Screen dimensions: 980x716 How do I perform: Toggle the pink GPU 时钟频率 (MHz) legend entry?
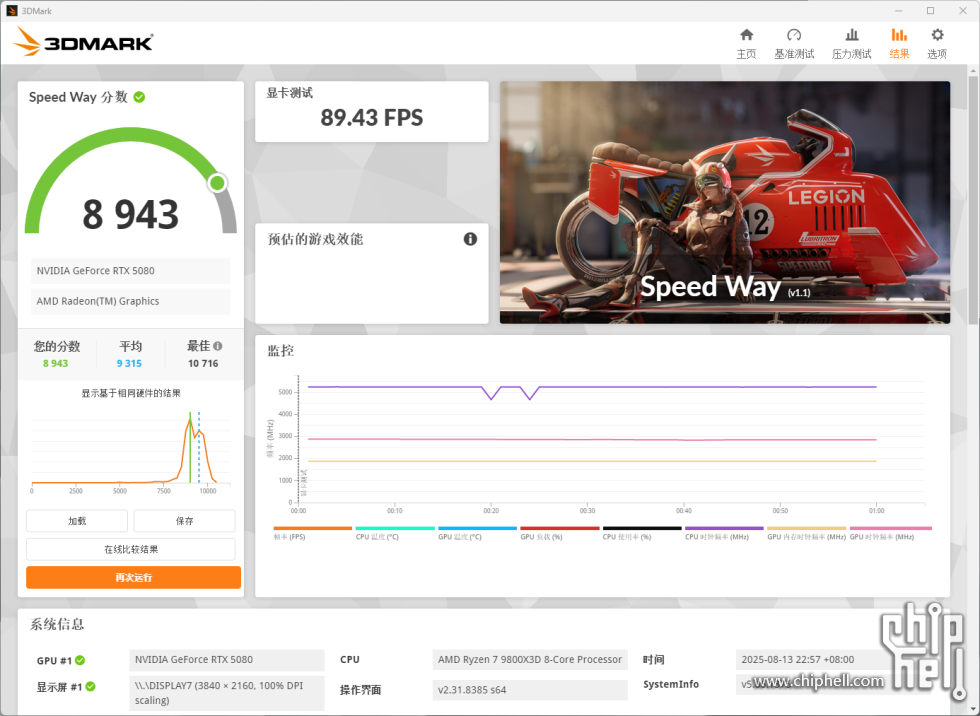pyautogui.click(x=890, y=533)
